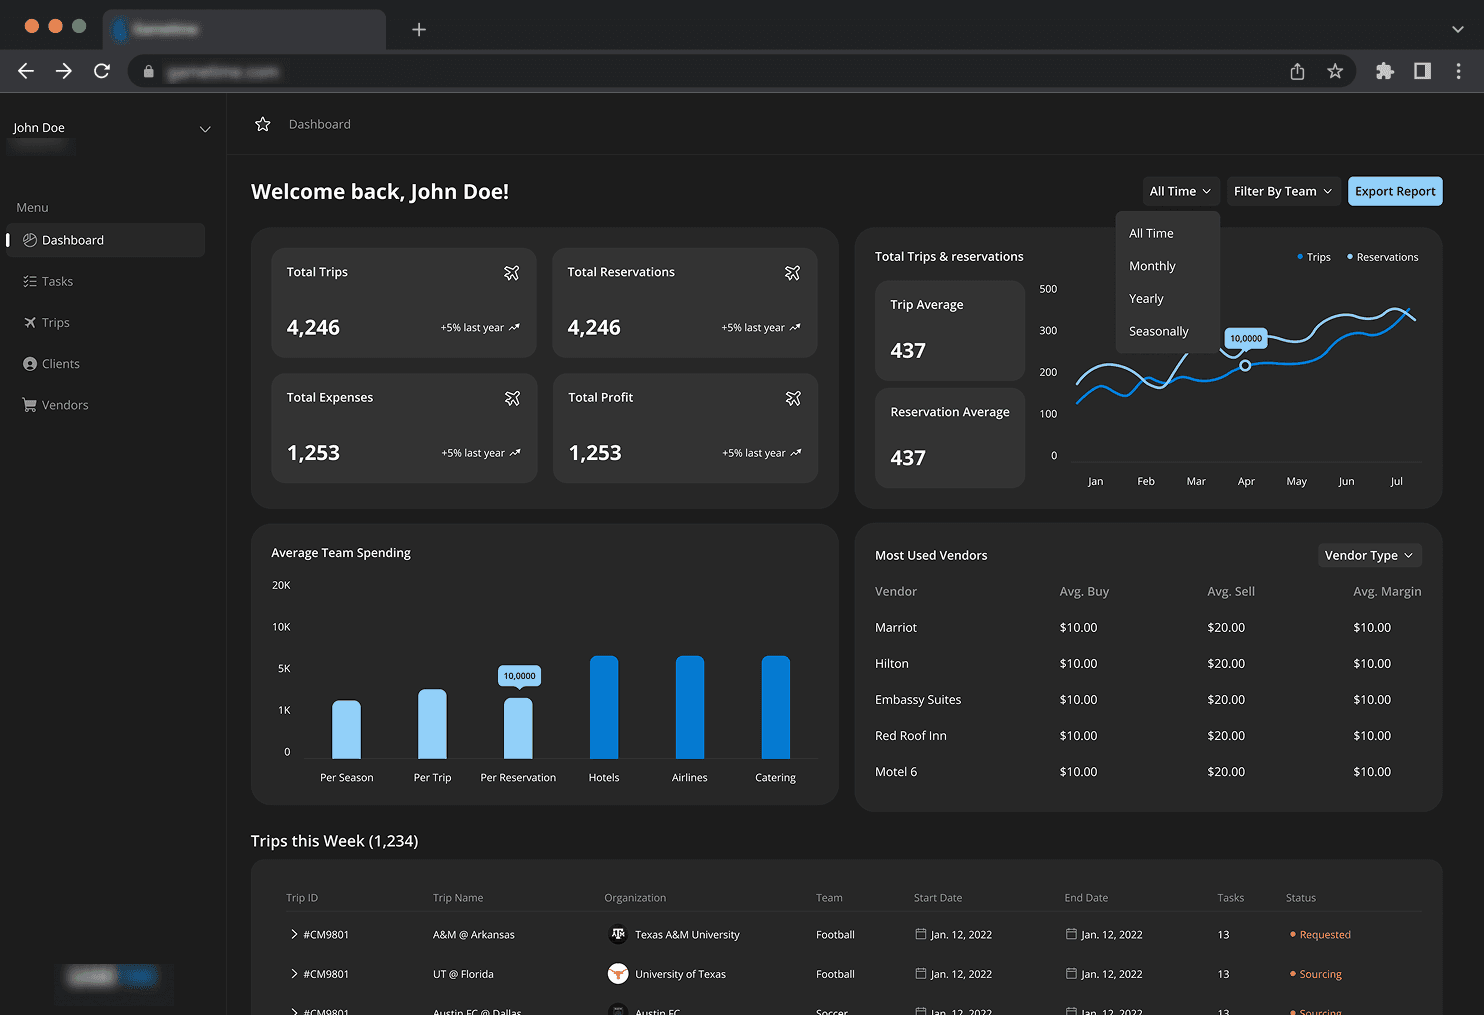Open Vendors cart icon in sidebar
This screenshot has height=1016, width=1484.
pyautogui.click(x=30, y=405)
